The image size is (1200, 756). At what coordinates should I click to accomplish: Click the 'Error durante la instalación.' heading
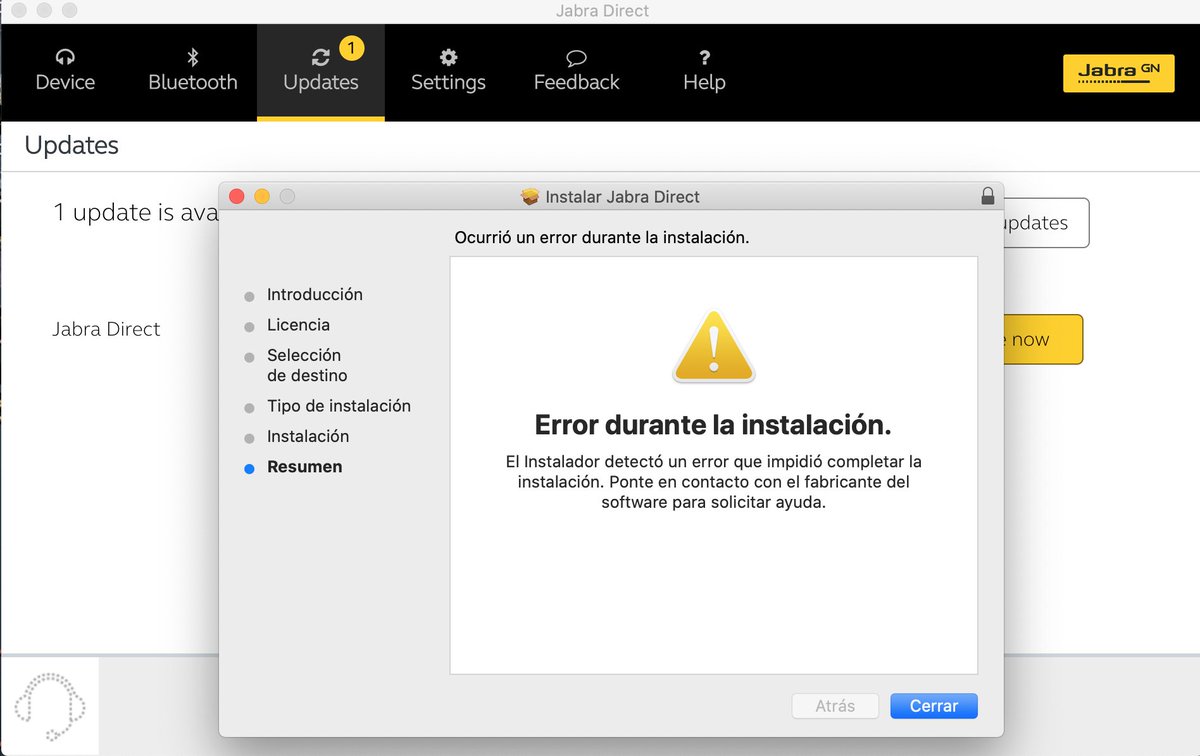click(x=713, y=425)
